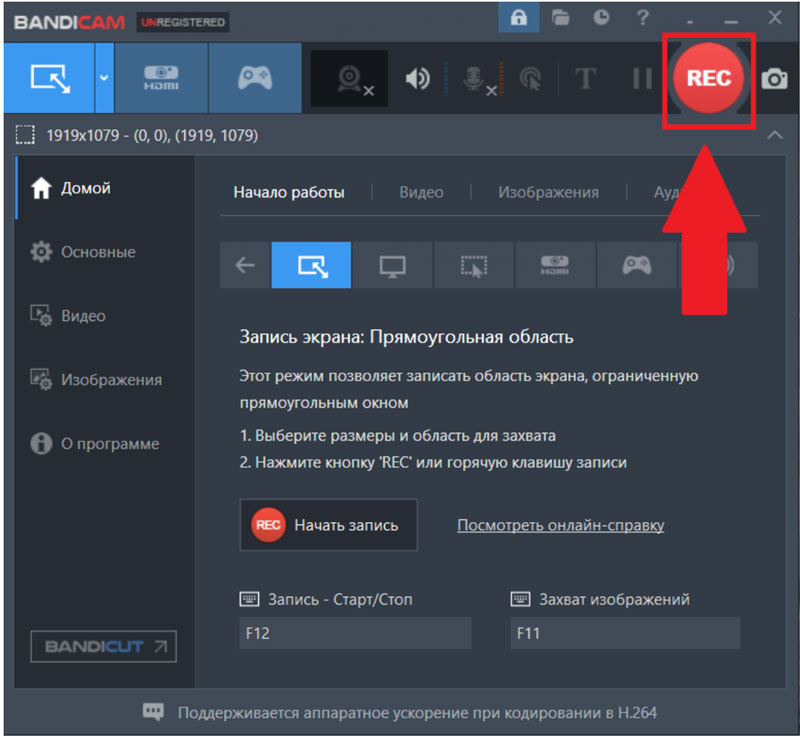The height and width of the screenshot is (738, 800).
Task: Click keyboard icon beside Захват изображений
Action: point(520,599)
